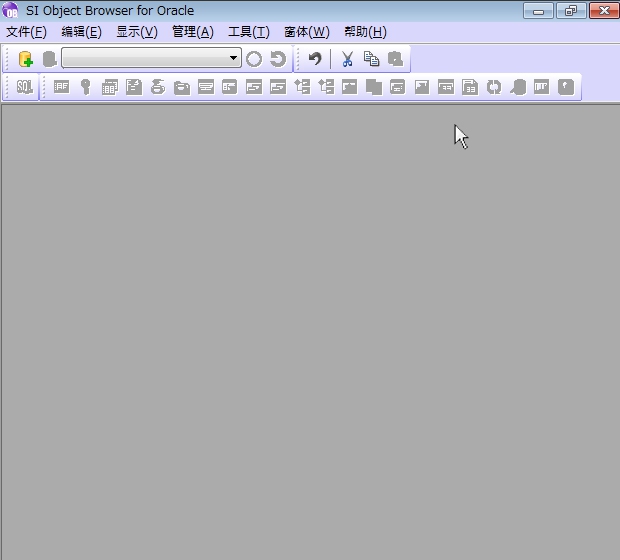Click the gray folder icon
Screen dimensions: 620x560
[182, 87]
